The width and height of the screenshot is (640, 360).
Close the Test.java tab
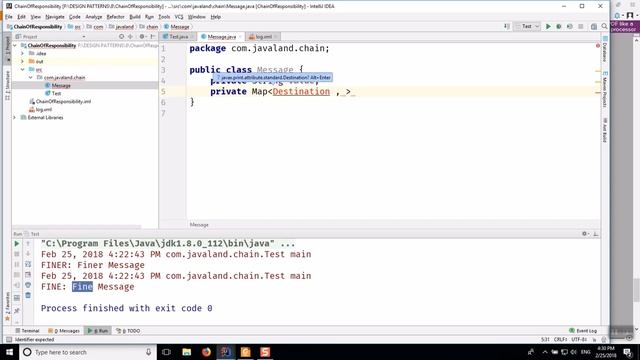pyautogui.click(x=192, y=37)
